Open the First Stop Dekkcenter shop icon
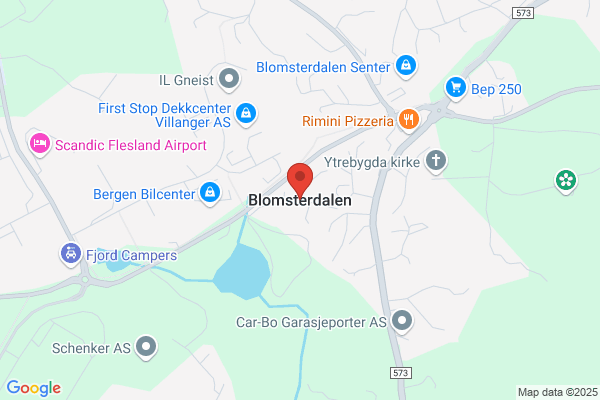Screen dimensions: 600x400 [x=246, y=114]
